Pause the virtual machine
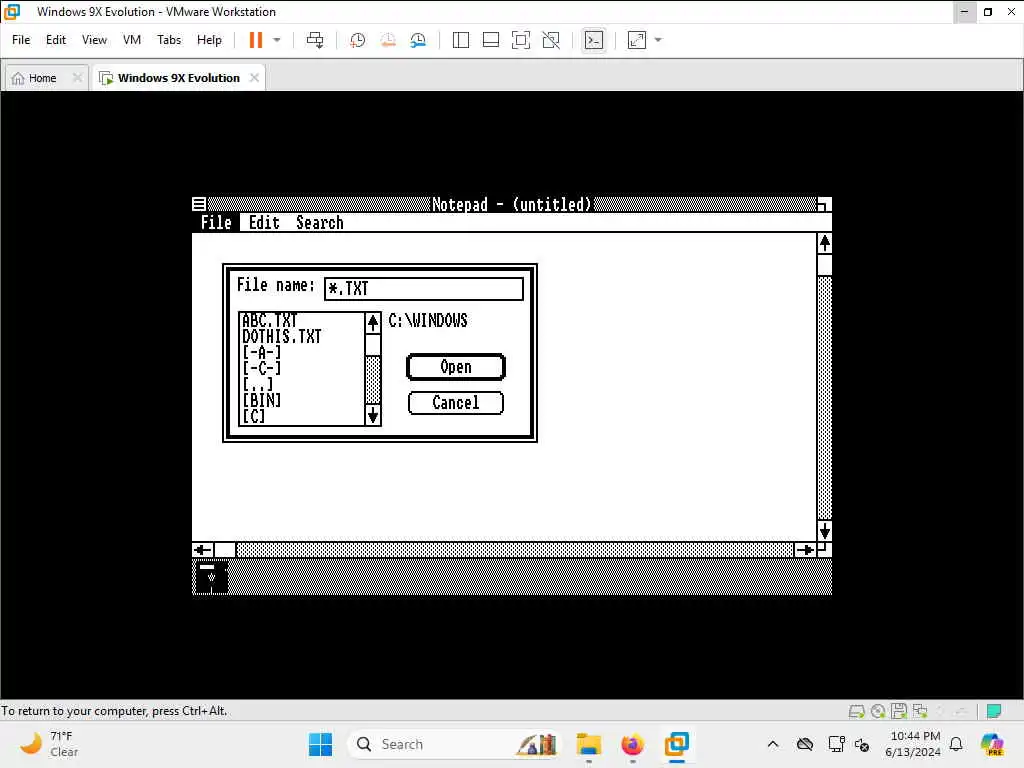The height and width of the screenshot is (768, 1024). (x=255, y=40)
